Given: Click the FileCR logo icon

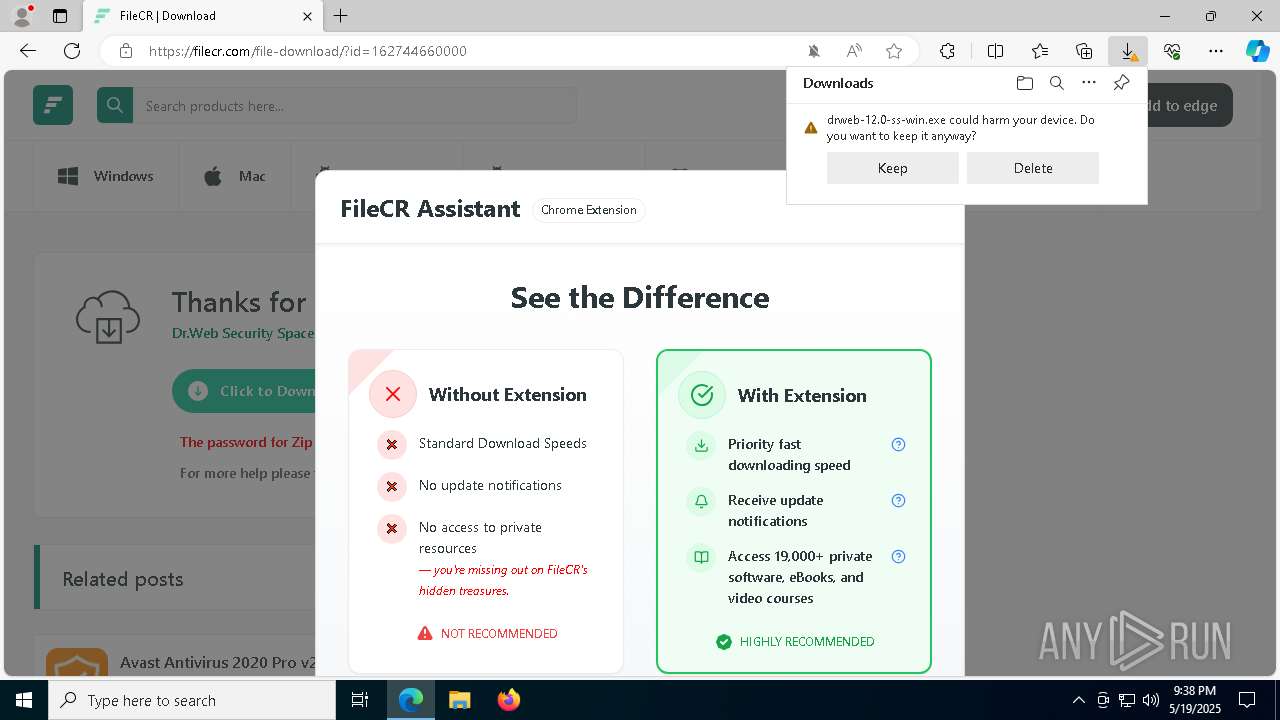Looking at the screenshot, I should click(x=53, y=105).
